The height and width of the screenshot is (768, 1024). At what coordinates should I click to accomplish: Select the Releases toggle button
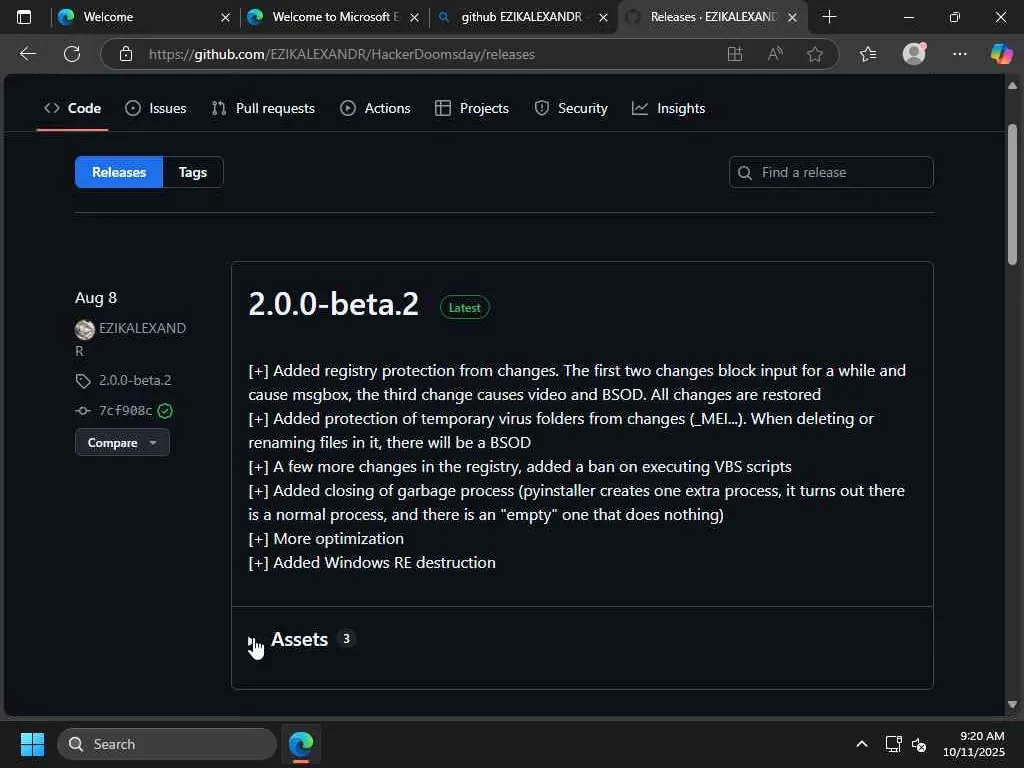[119, 172]
